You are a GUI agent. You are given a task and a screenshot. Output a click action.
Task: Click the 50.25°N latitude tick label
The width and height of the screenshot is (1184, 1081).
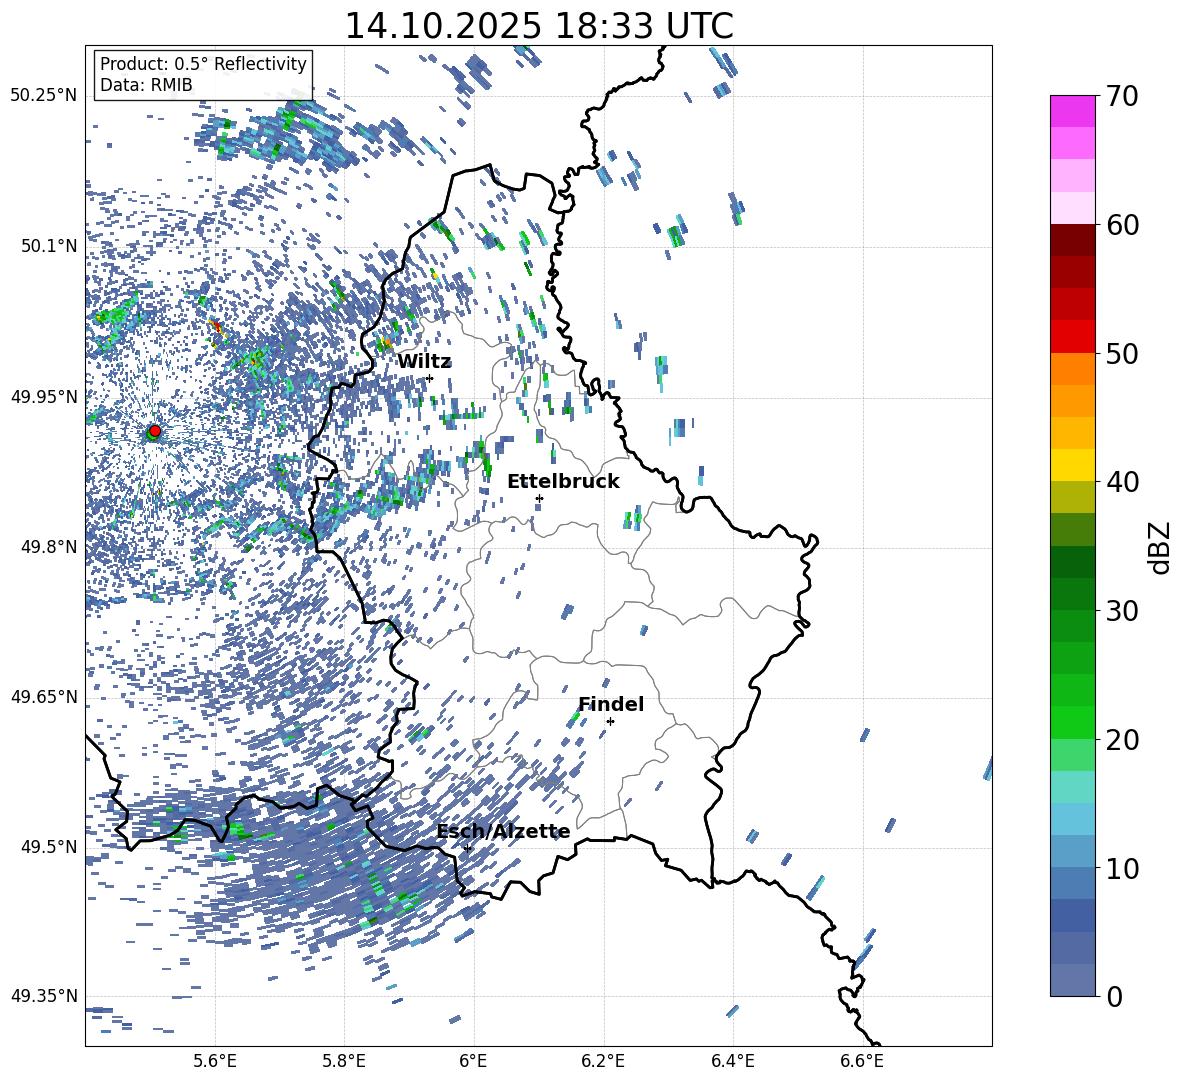click(44, 96)
